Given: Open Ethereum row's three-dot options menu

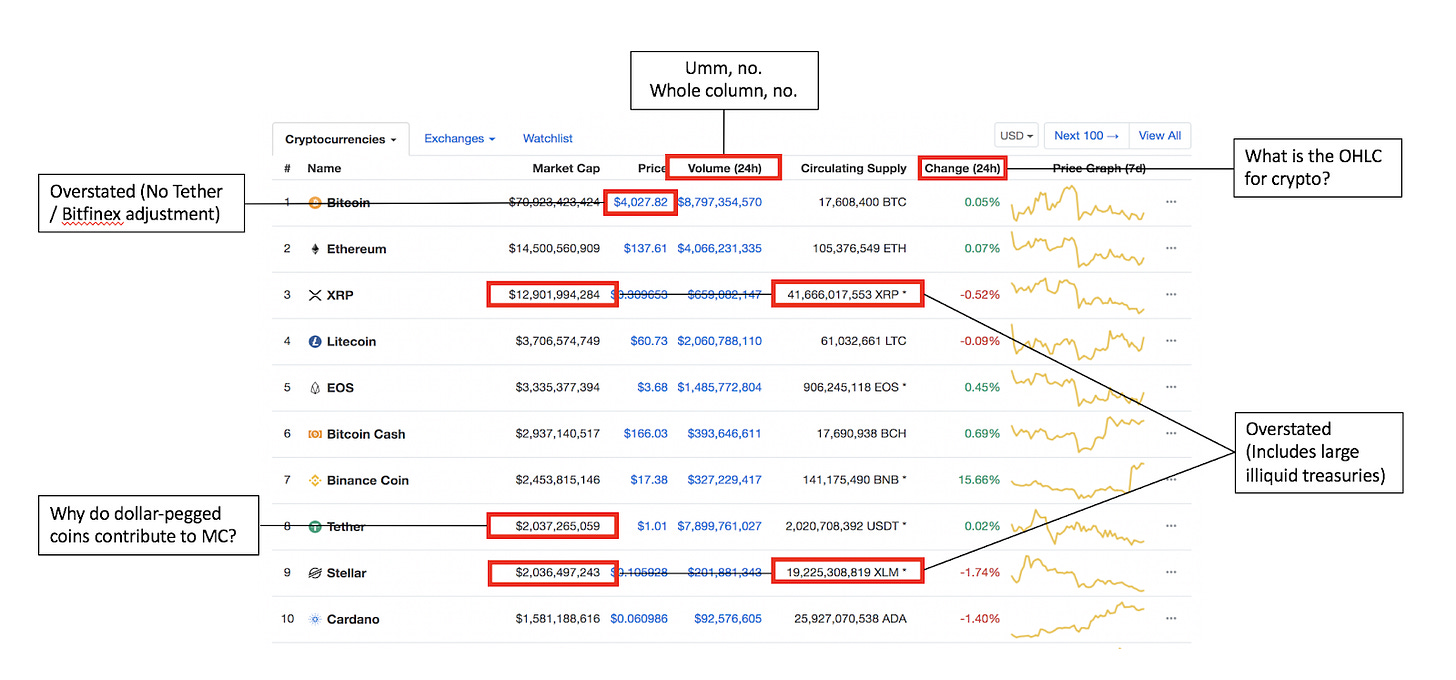Looking at the screenshot, I should click(x=1171, y=249).
